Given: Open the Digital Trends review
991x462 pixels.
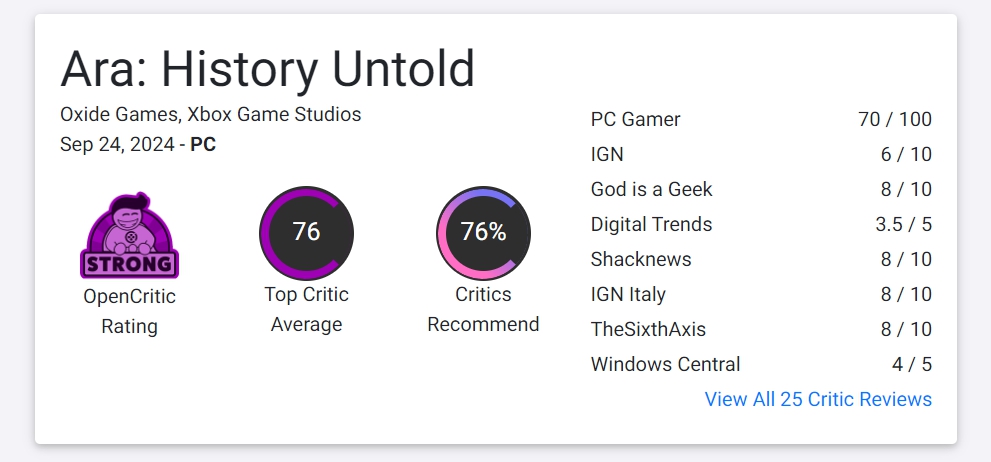Looking at the screenshot, I should (761, 224).
